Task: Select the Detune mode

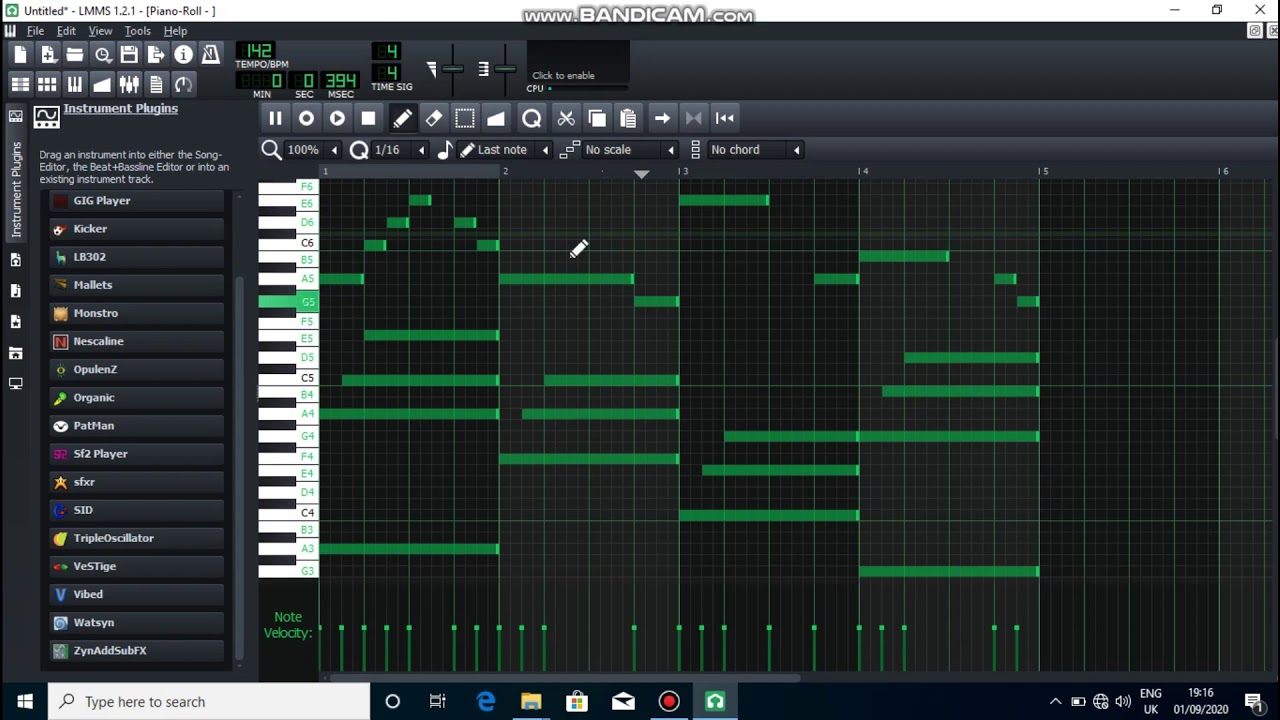Action: pos(495,118)
